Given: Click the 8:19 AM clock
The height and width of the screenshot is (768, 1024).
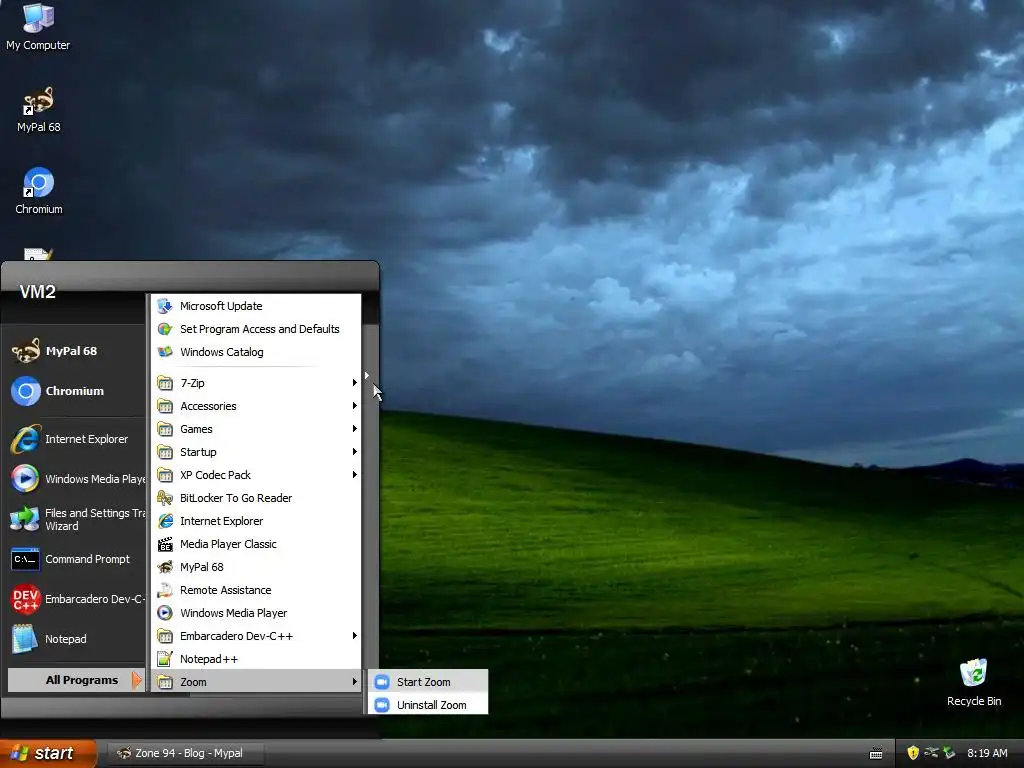Looking at the screenshot, I should pos(987,753).
